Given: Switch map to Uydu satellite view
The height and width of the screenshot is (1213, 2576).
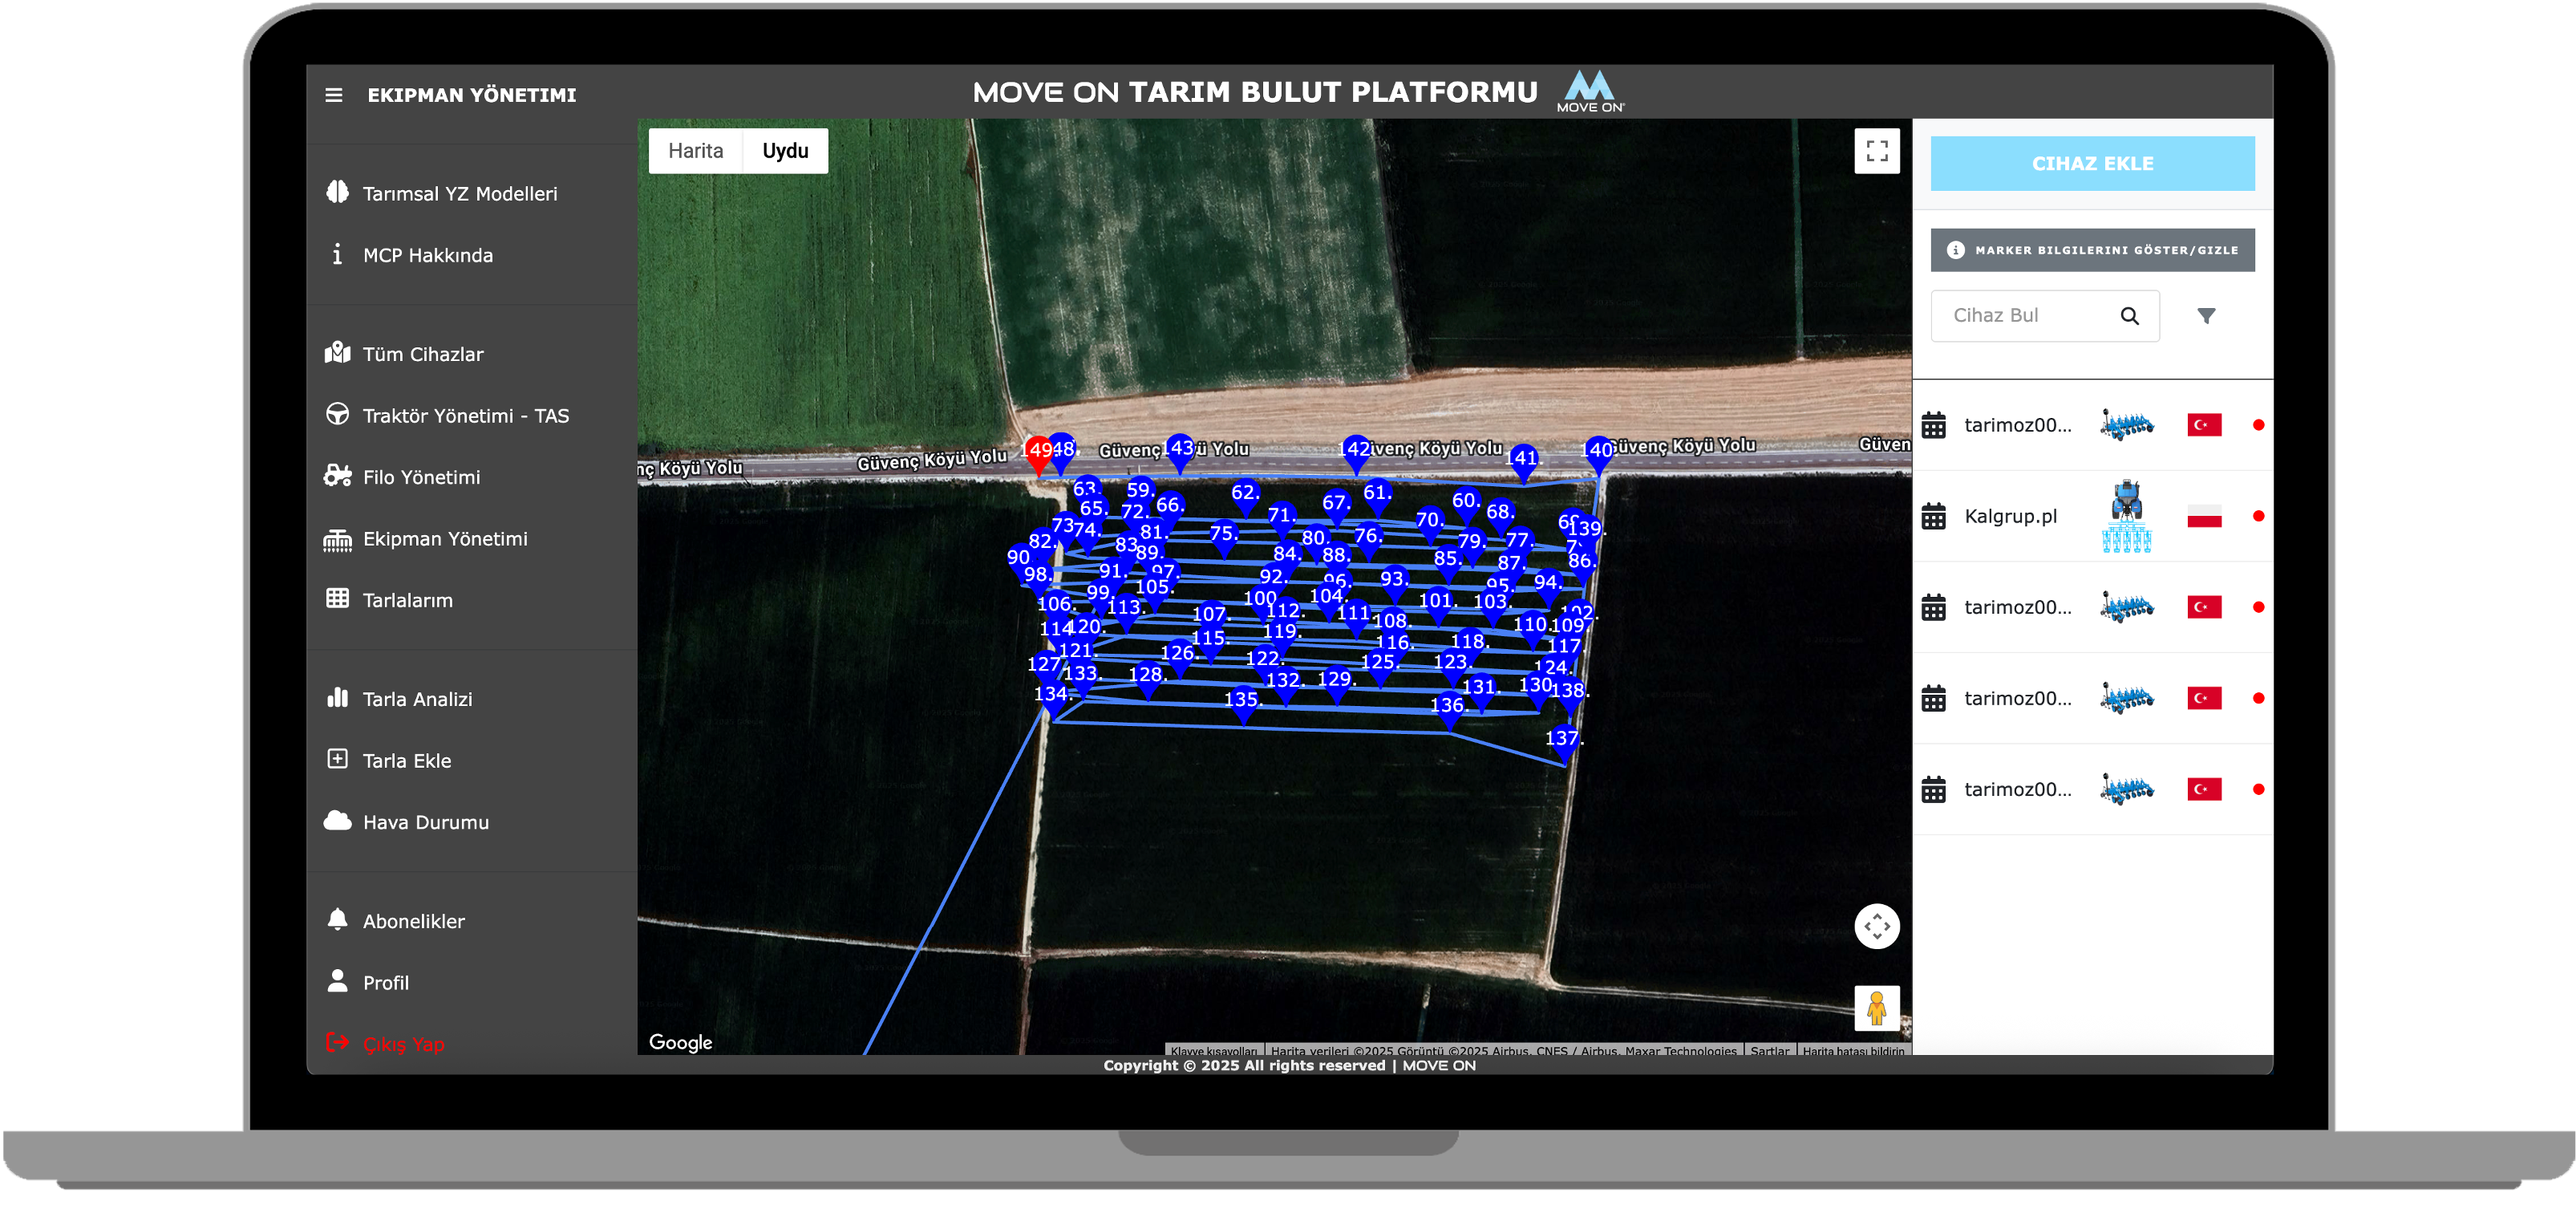Looking at the screenshot, I should [x=785, y=151].
